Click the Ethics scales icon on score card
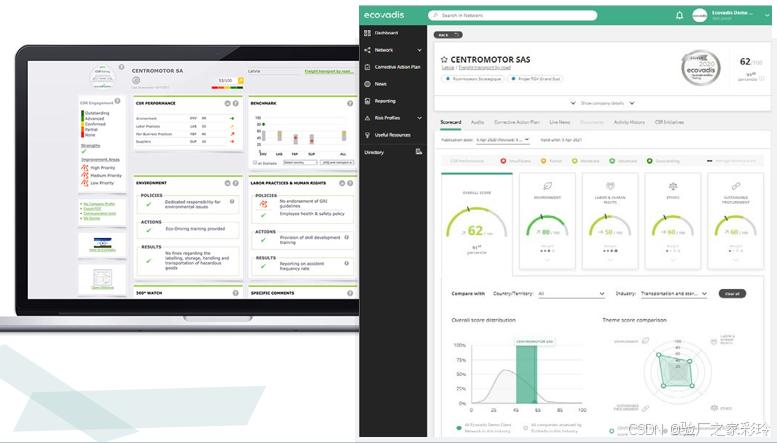Image resolution: width=777 pixels, height=443 pixels. point(673,186)
